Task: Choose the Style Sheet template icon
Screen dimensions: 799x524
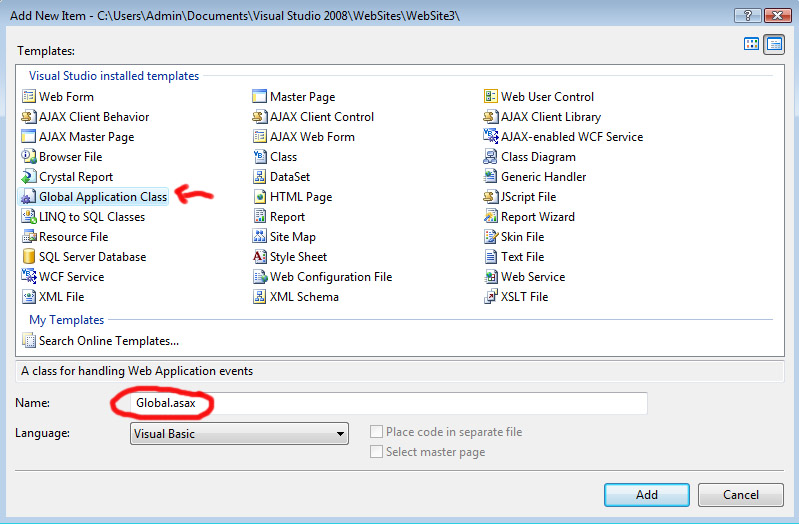Action: (x=259, y=256)
